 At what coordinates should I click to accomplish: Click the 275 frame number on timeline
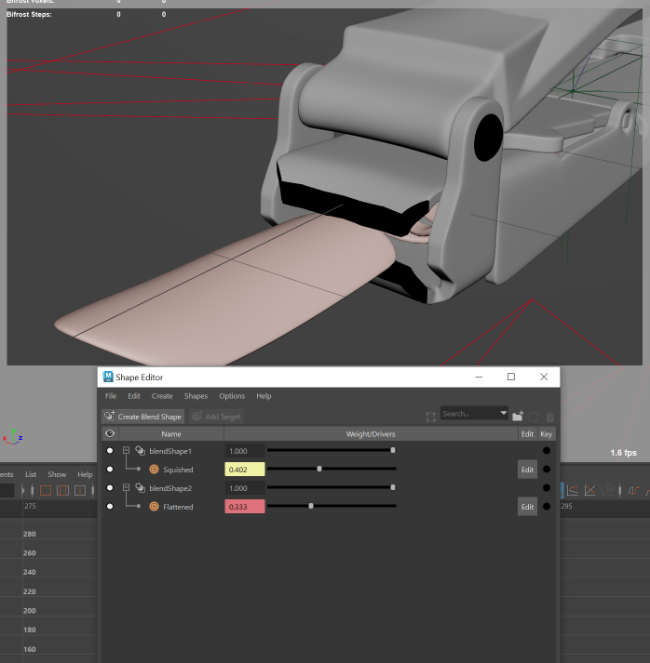(x=30, y=506)
